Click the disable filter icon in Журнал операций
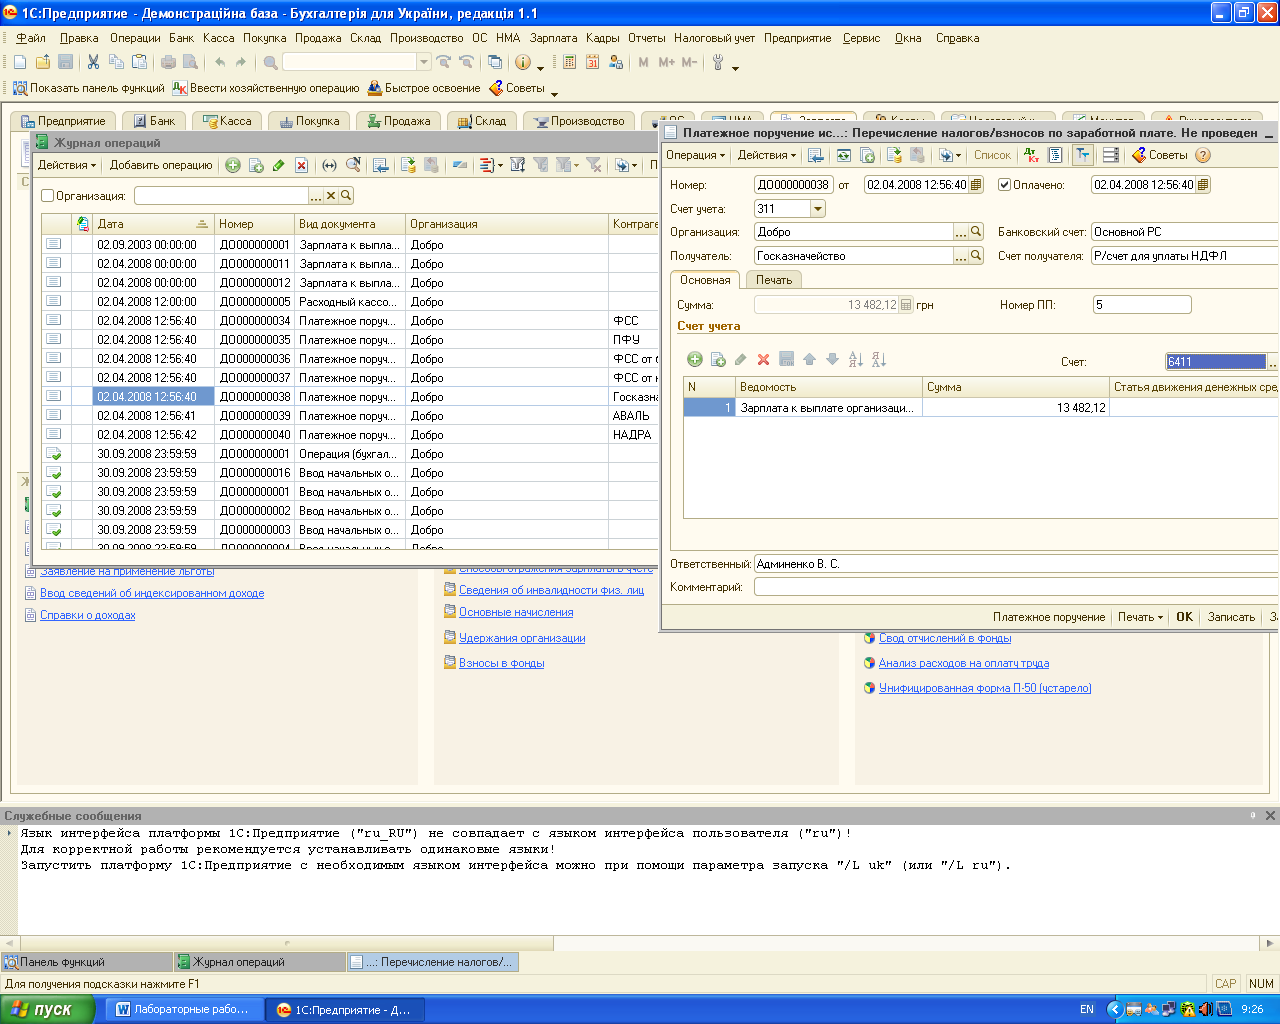The height and width of the screenshot is (1024, 1280). (593, 165)
